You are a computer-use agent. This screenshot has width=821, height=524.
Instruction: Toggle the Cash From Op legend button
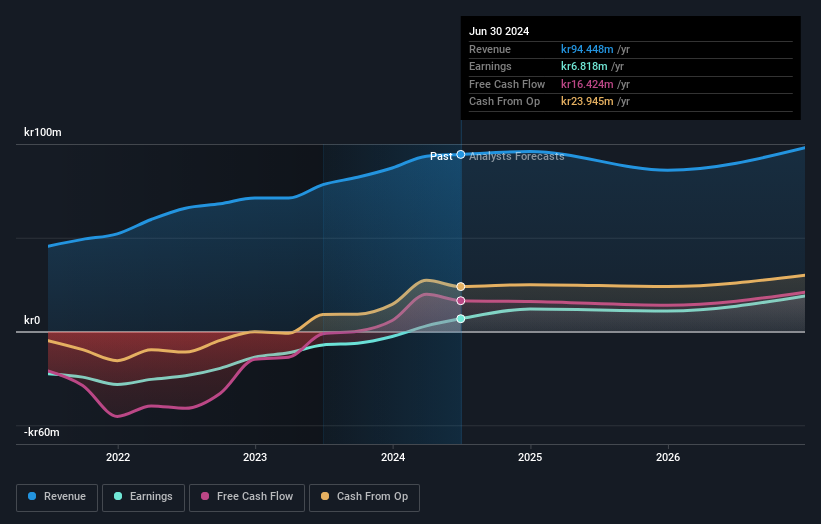(364, 497)
